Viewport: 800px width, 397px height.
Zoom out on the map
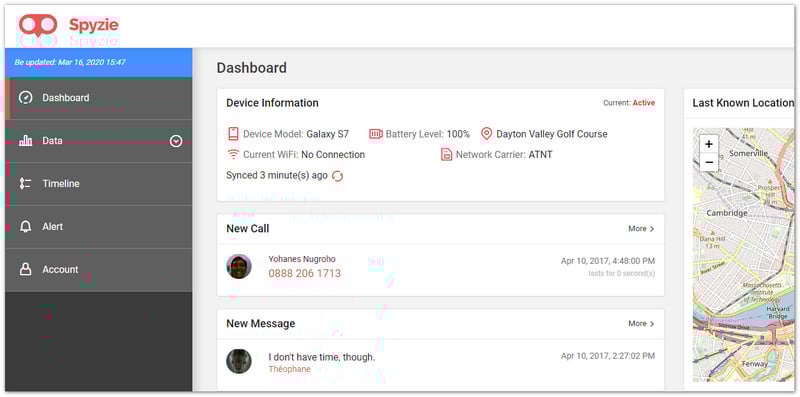pyautogui.click(x=709, y=162)
